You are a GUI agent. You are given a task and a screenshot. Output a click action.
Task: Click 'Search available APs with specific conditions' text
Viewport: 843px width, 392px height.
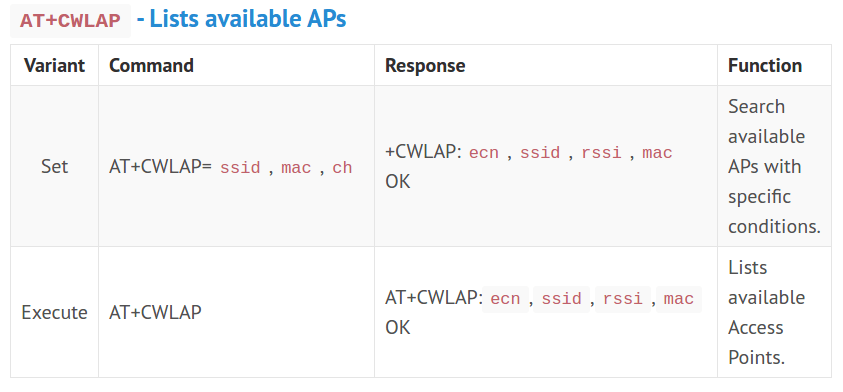[x=774, y=167]
